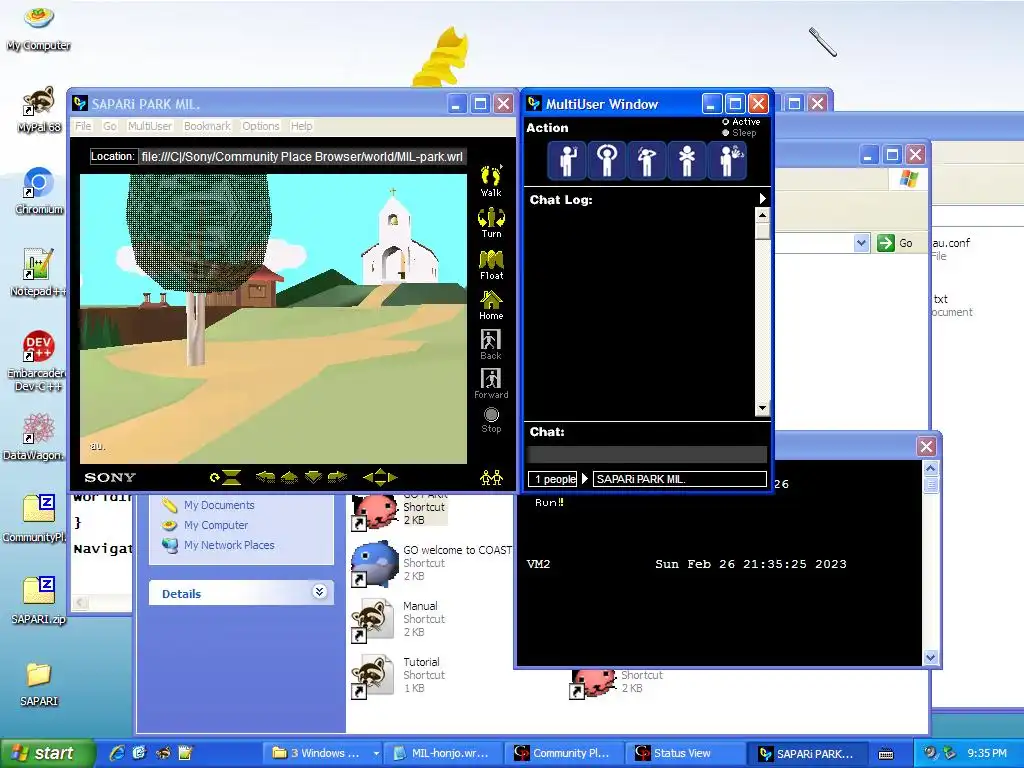Open the Help menu
This screenshot has height=768, width=1024.
pos(301,126)
